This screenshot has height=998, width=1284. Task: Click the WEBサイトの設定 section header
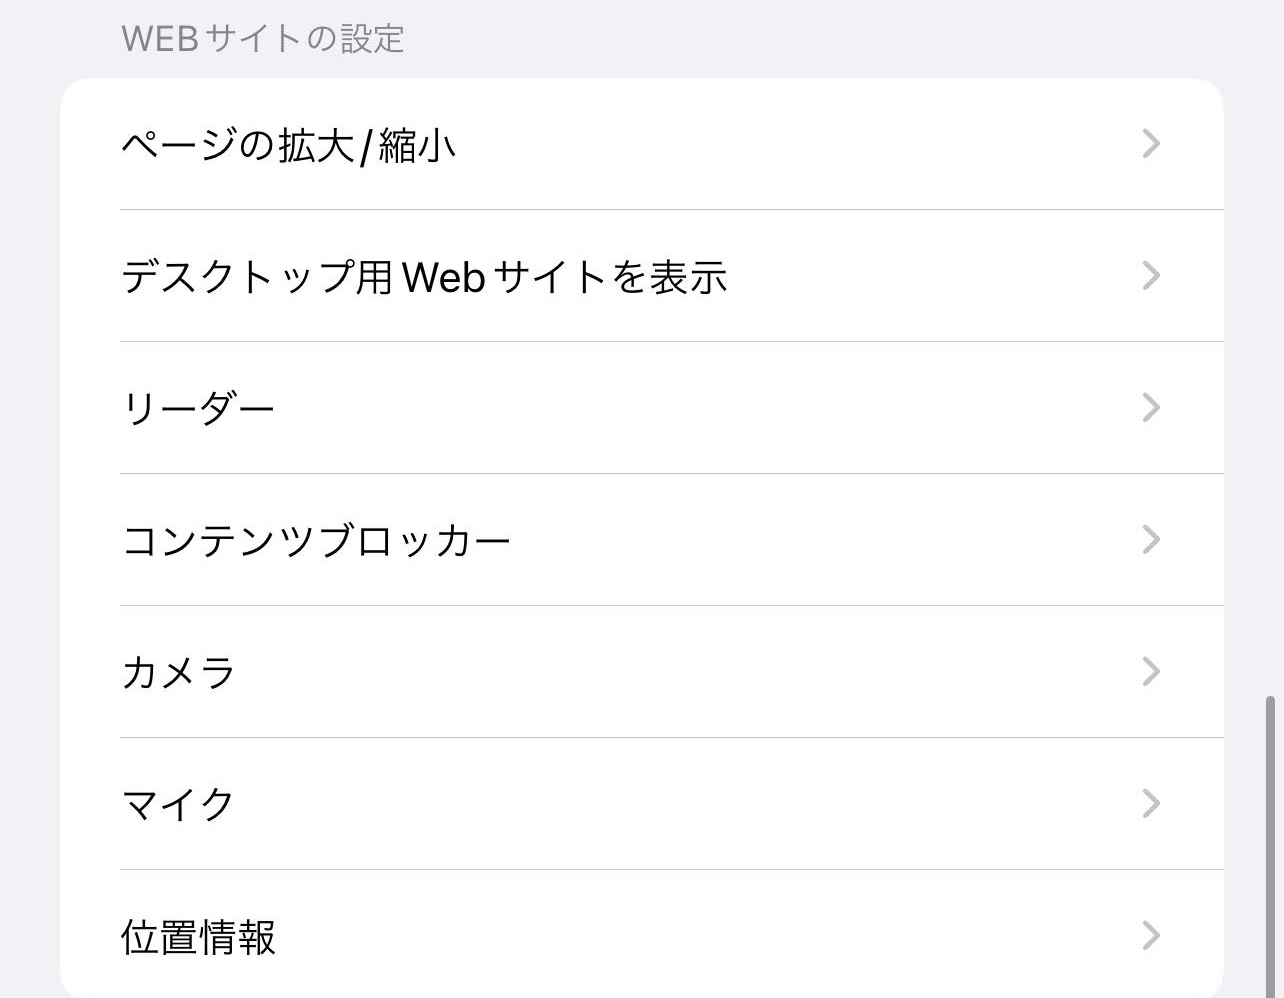click(x=262, y=39)
